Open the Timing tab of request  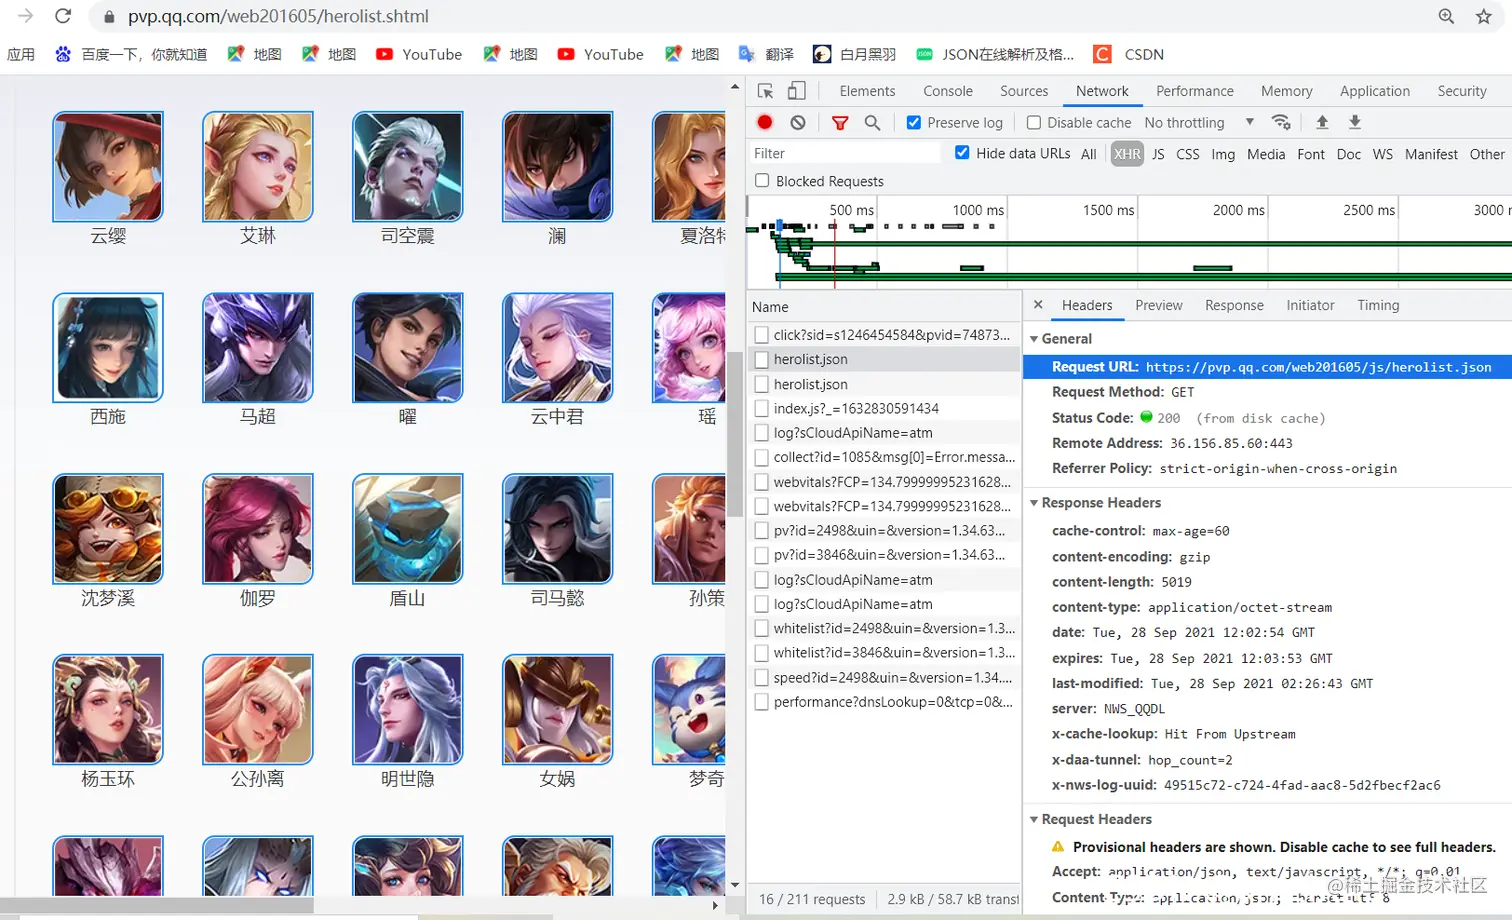click(x=1378, y=305)
